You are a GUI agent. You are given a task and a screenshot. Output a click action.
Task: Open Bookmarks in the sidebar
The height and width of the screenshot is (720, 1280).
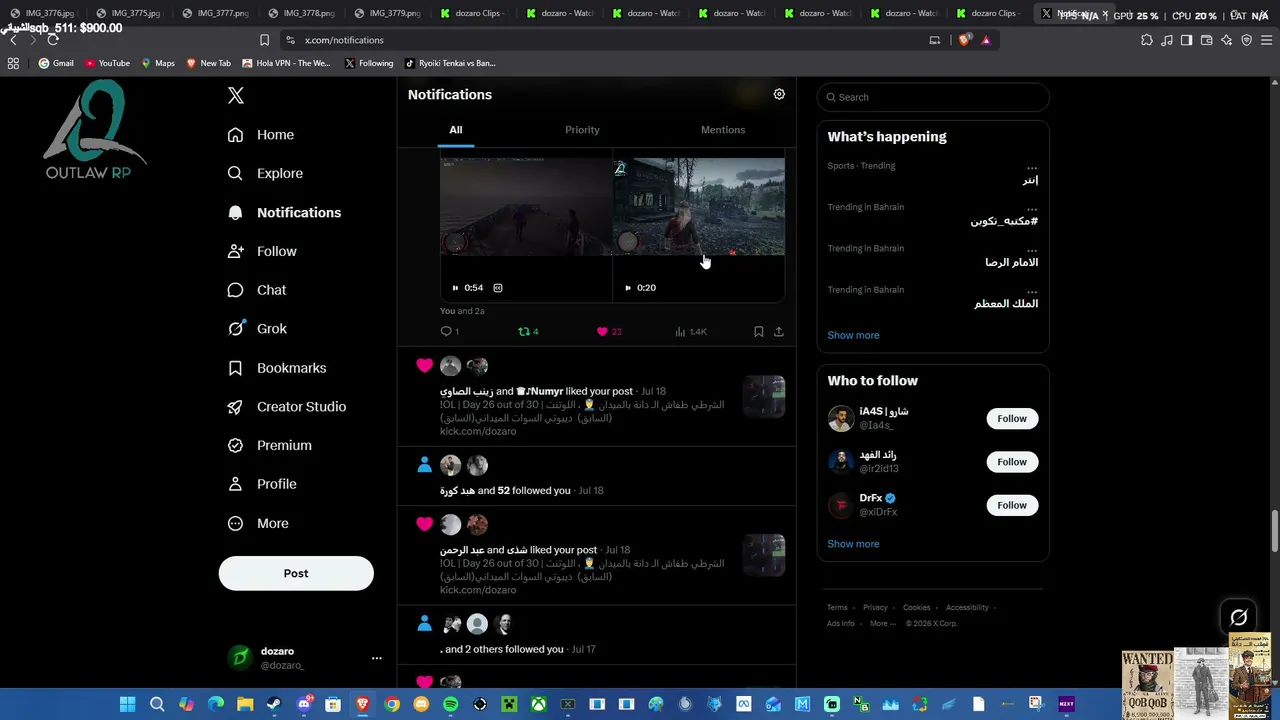pyautogui.click(x=277, y=368)
